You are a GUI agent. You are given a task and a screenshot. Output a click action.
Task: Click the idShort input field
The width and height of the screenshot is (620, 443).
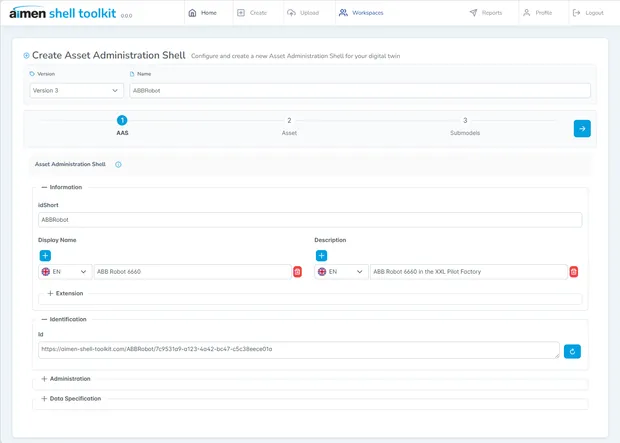(x=310, y=220)
